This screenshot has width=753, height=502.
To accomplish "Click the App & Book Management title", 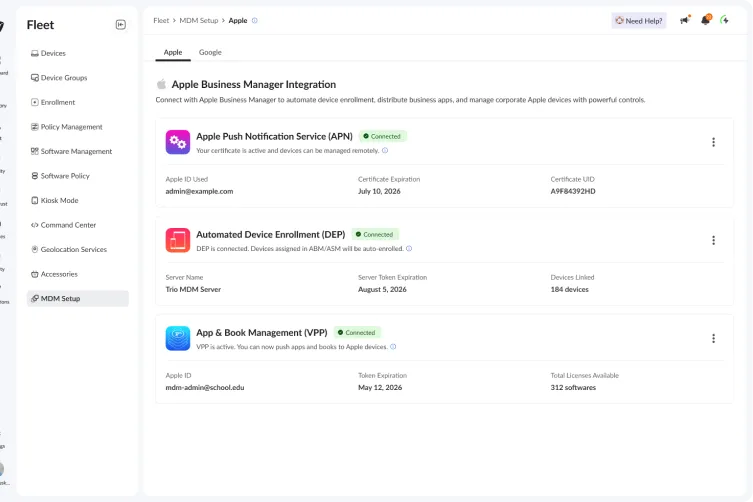I will coord(262,332).
